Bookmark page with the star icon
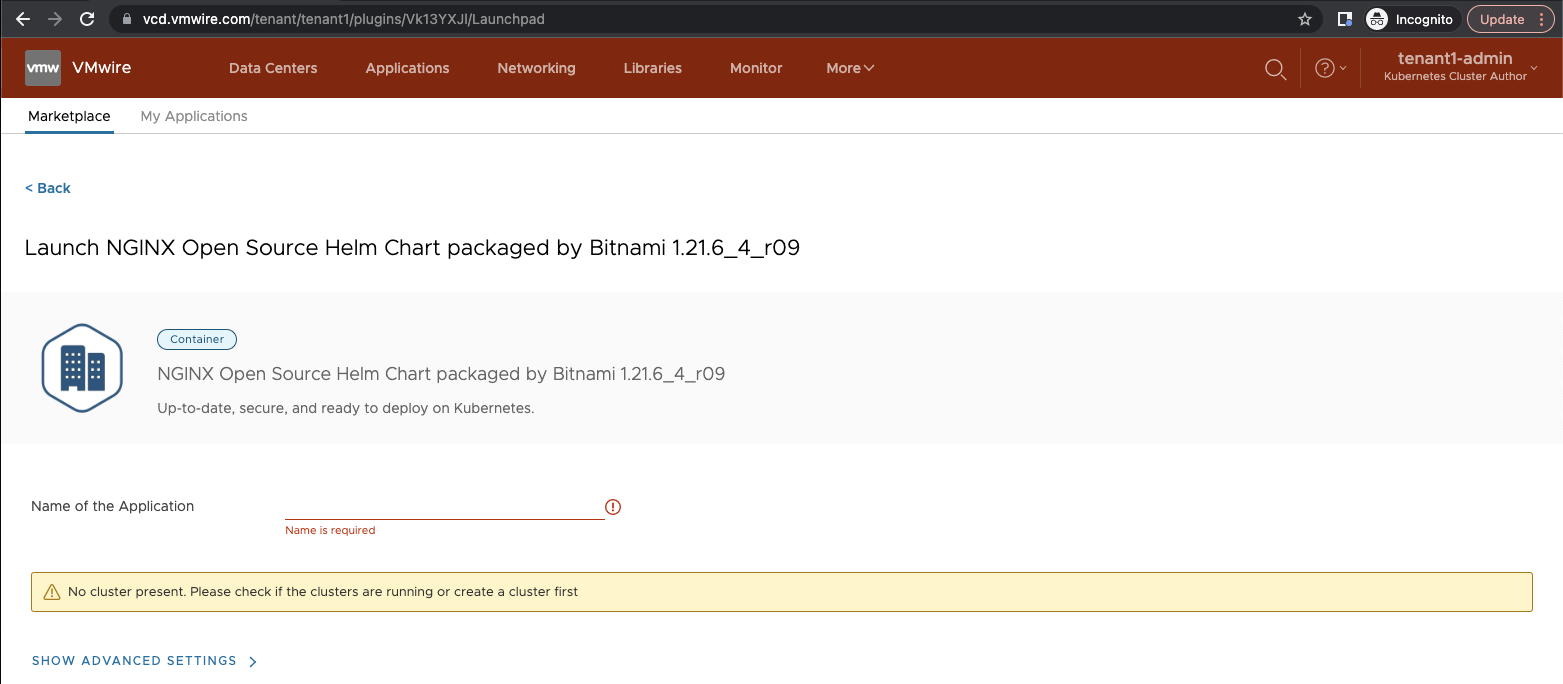Viewport: 1563px width, 684px height. pos(1304,19)
